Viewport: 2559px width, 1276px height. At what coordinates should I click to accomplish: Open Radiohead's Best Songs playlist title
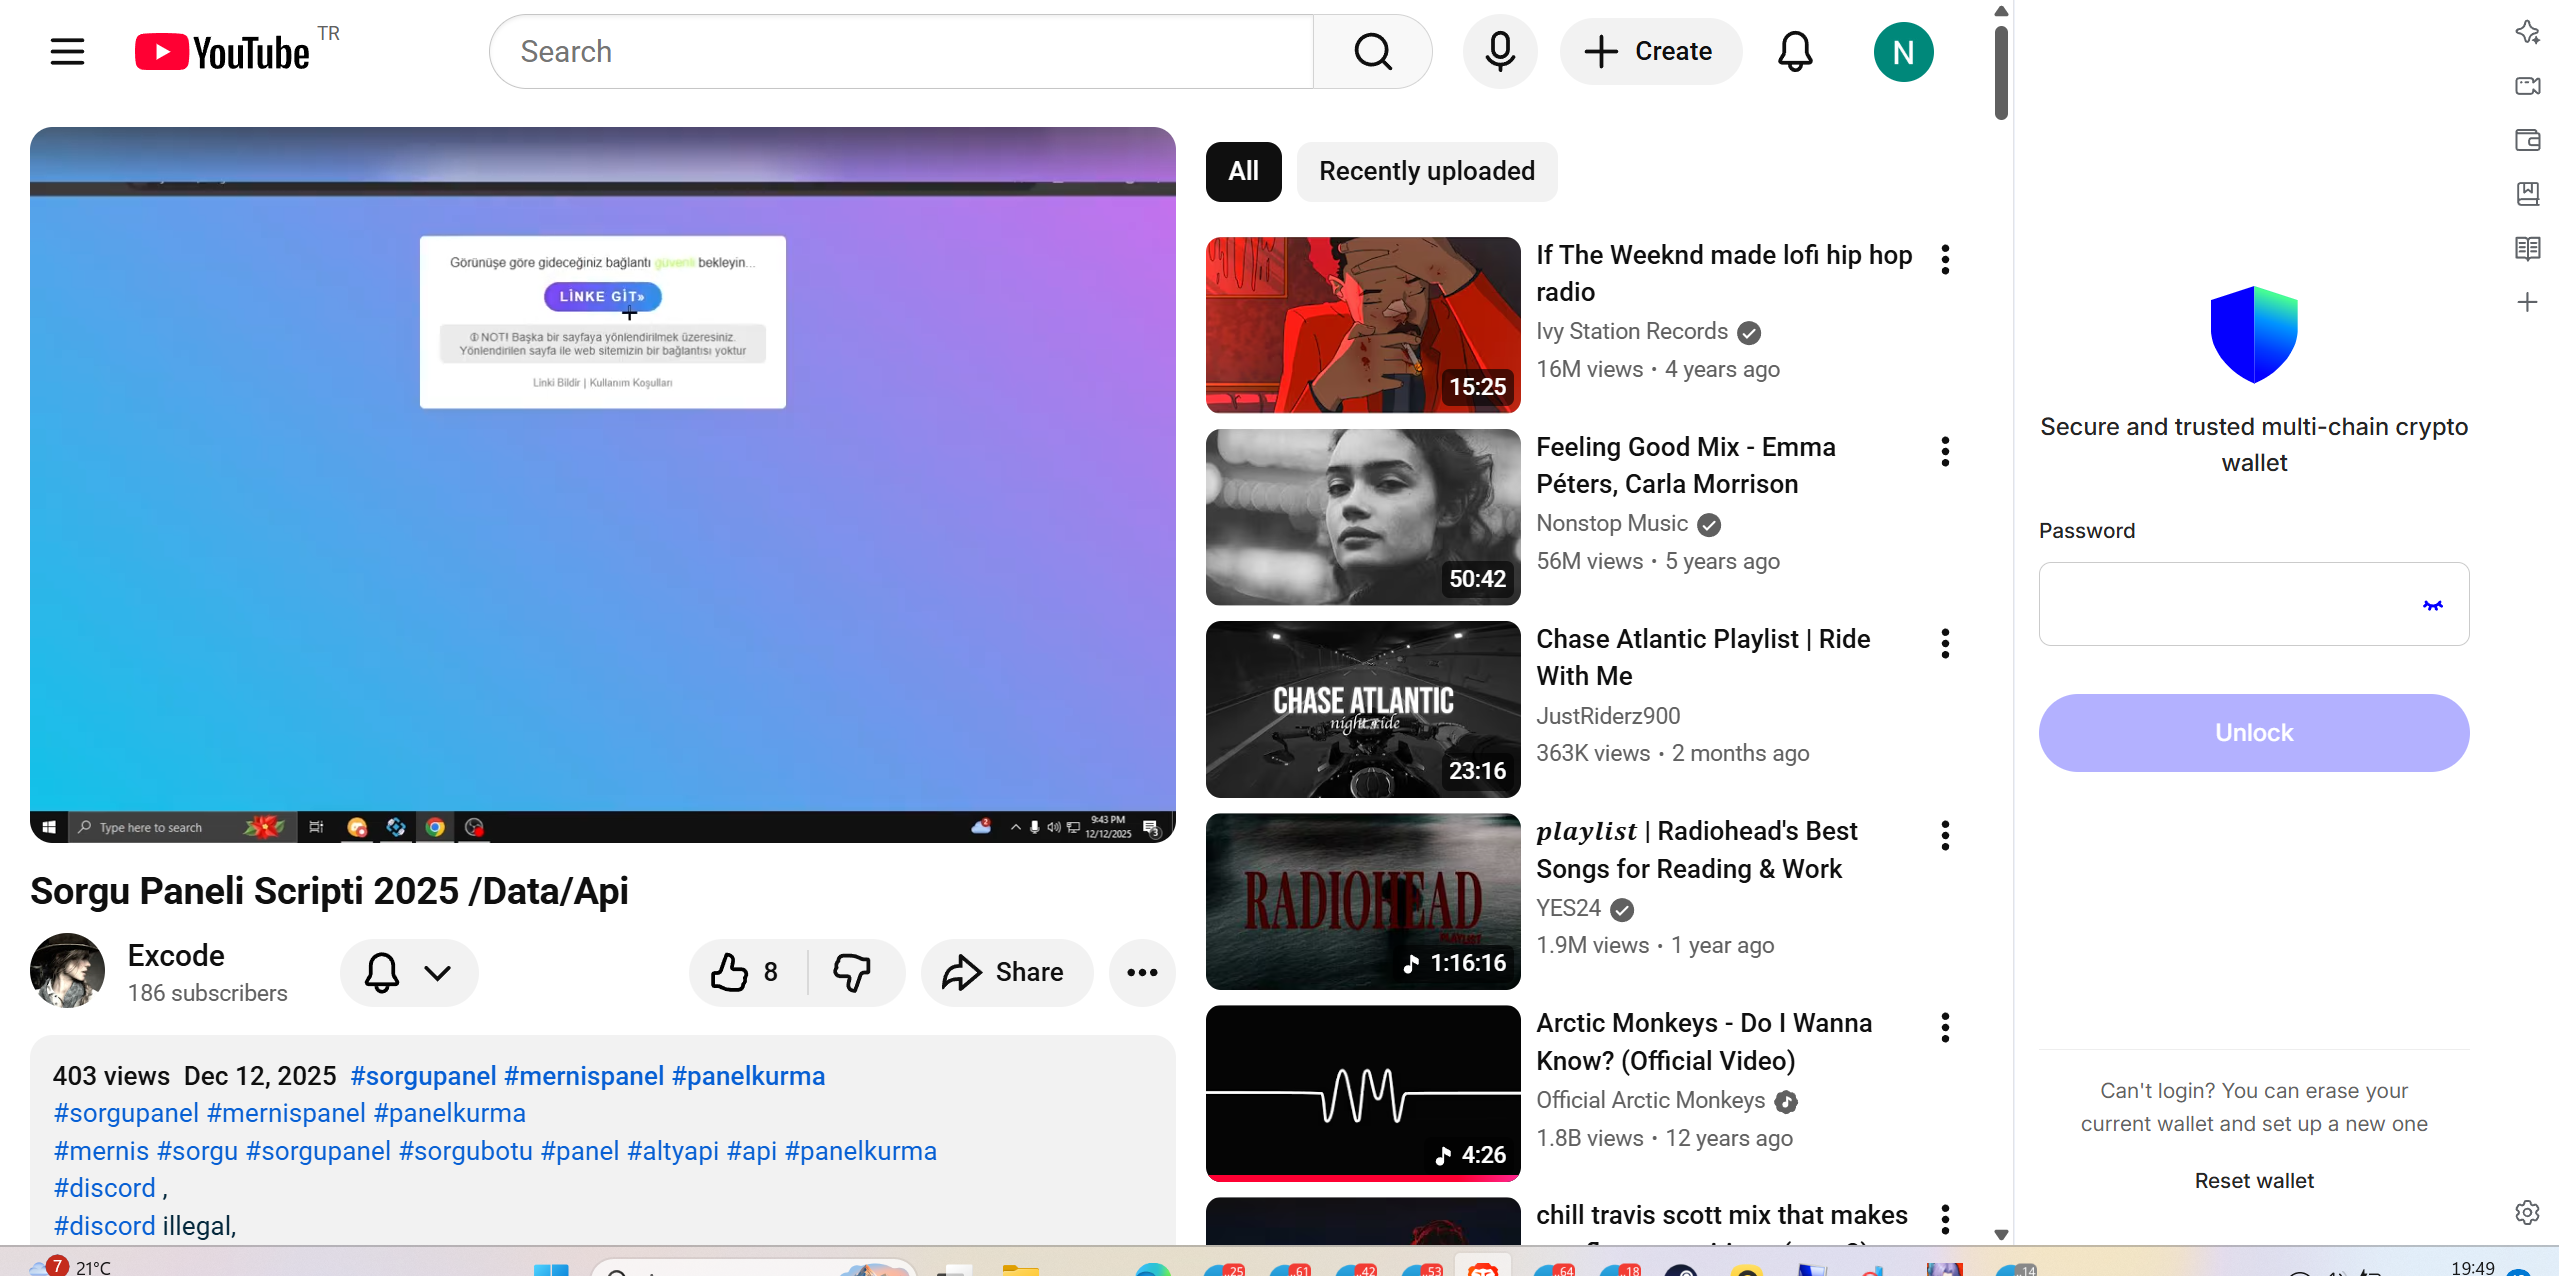pos(1696,849)
